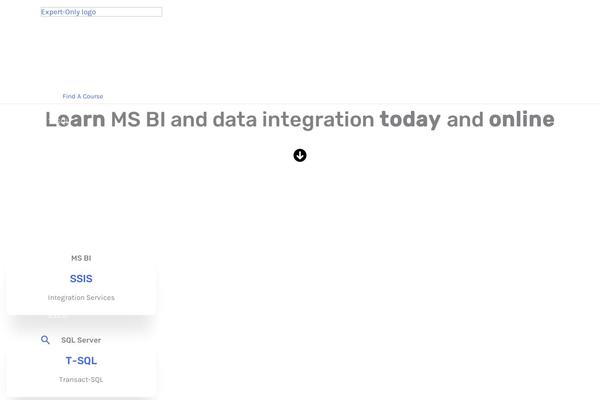
Task: Click the blue magnifier search icon
Action: click(45, 340)
